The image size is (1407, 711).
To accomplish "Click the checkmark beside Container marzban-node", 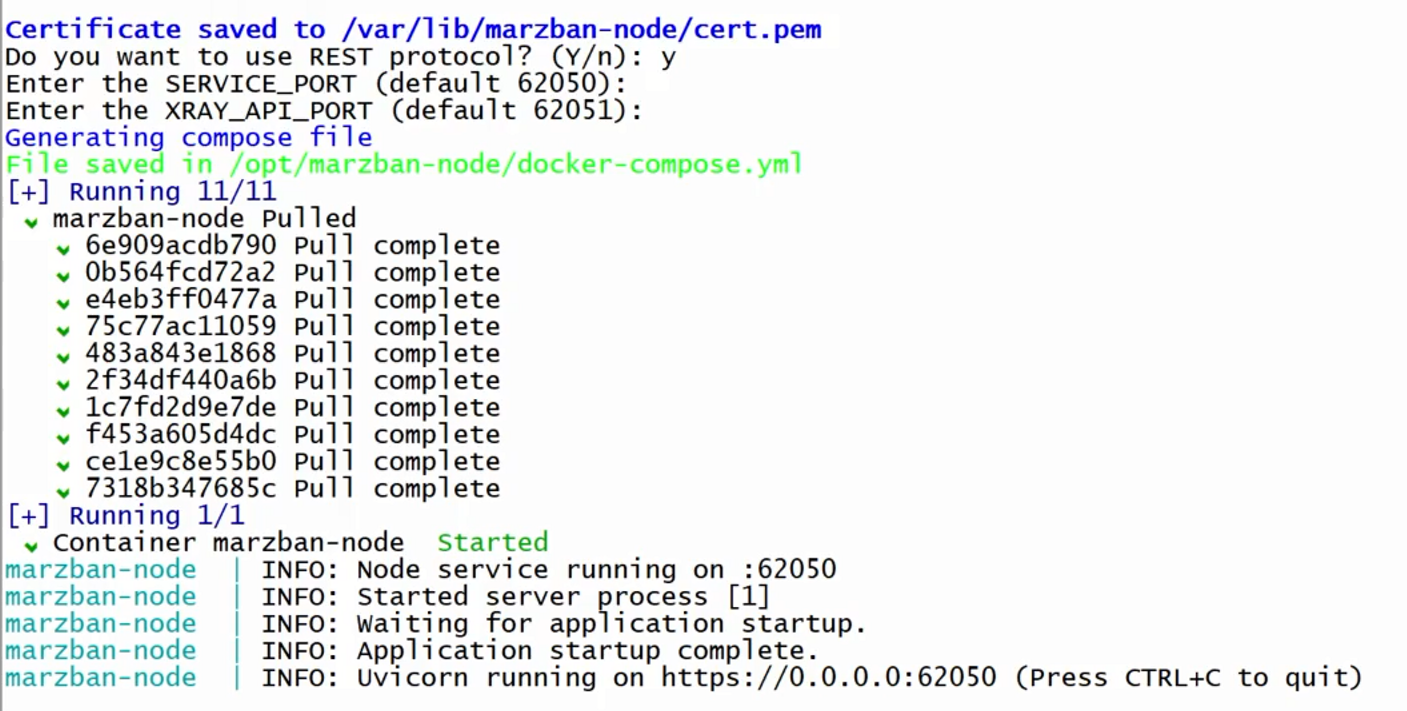I will (x=31, y=545).
